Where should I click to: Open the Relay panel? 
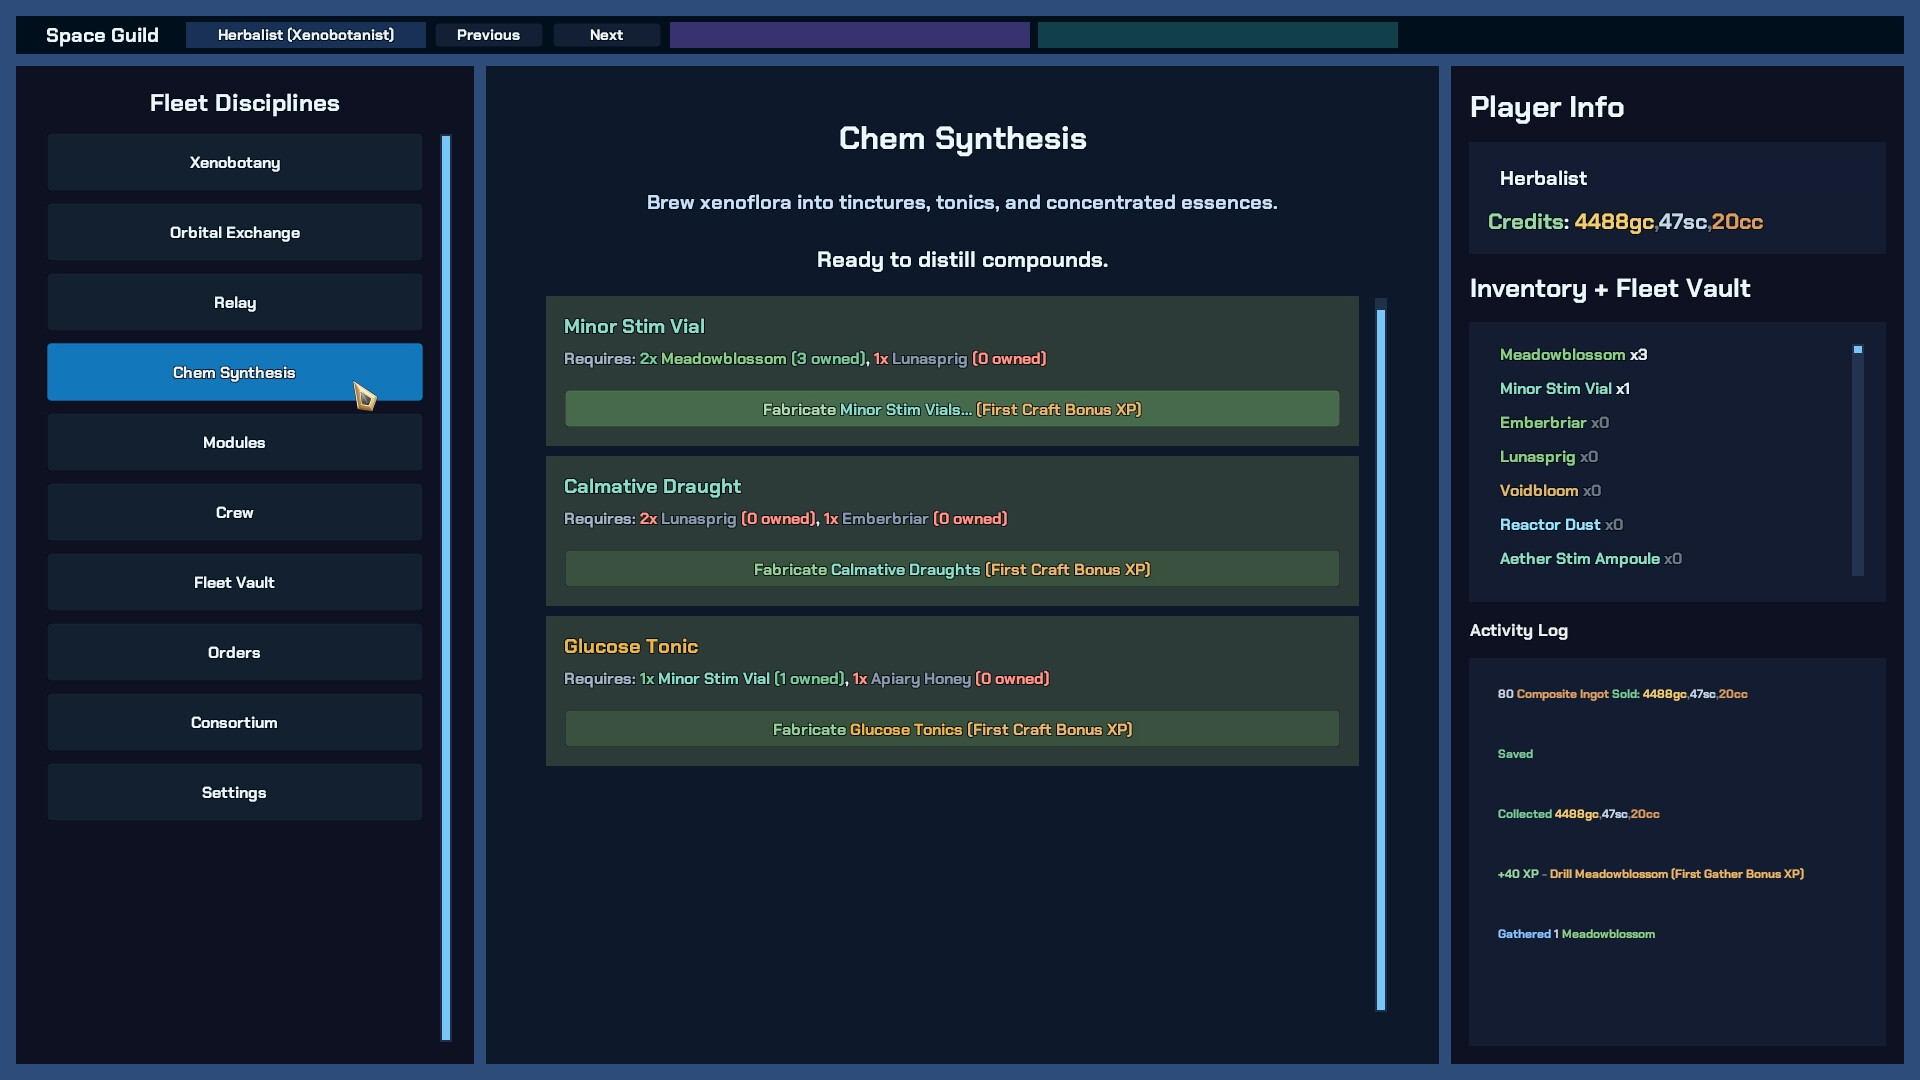[x=234, y=302]
